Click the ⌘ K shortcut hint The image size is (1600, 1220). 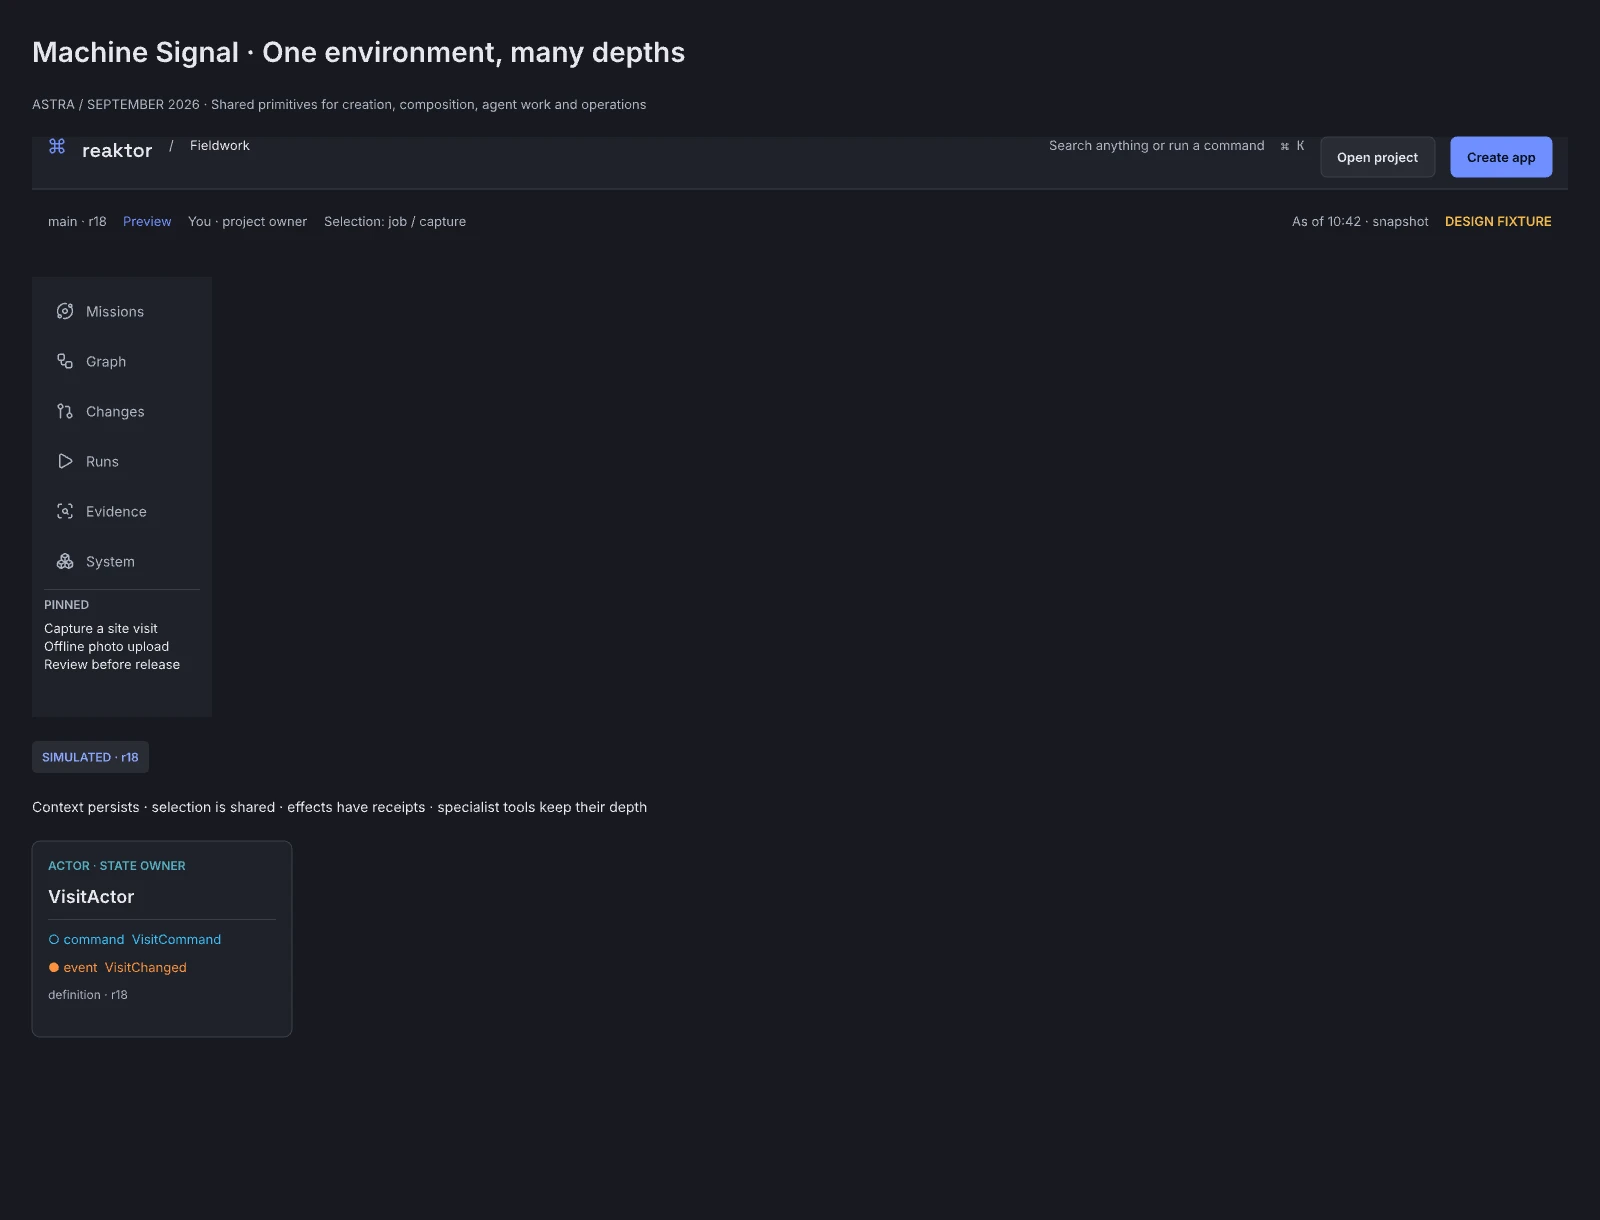pyautogui.click(x=1292, y=146)
